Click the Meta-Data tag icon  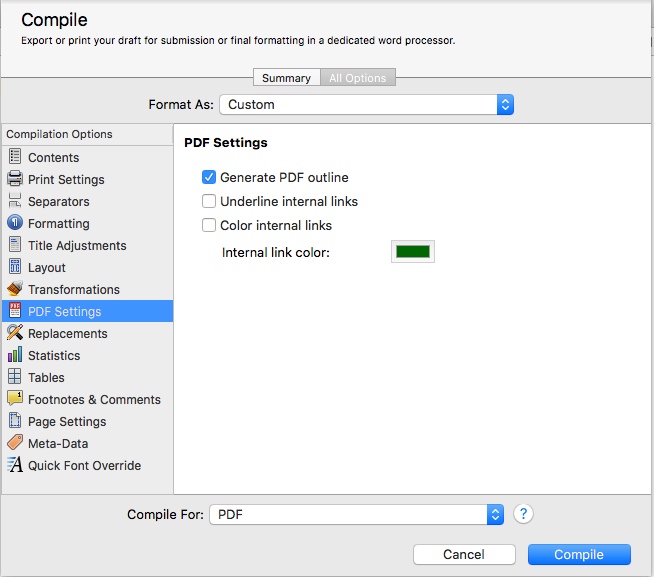pos(15,443)
